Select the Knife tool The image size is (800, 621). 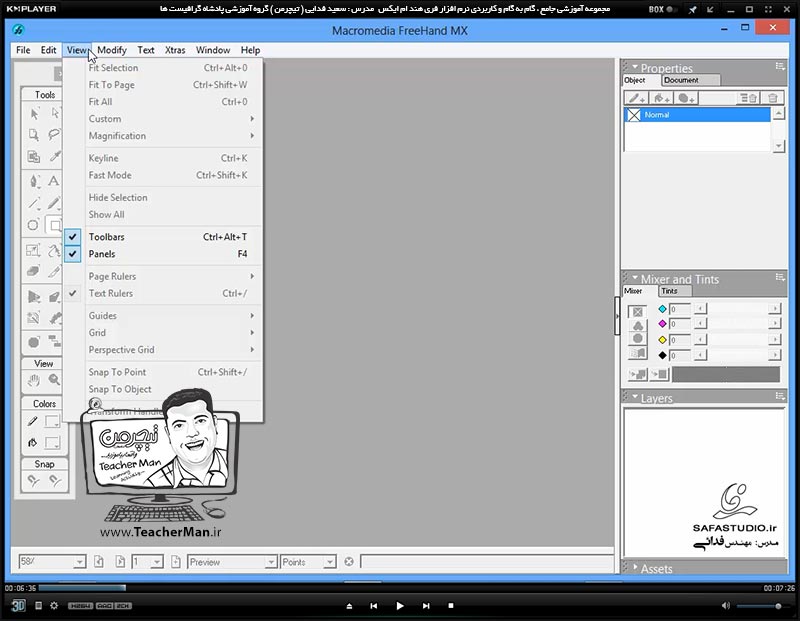coord(54,271)
